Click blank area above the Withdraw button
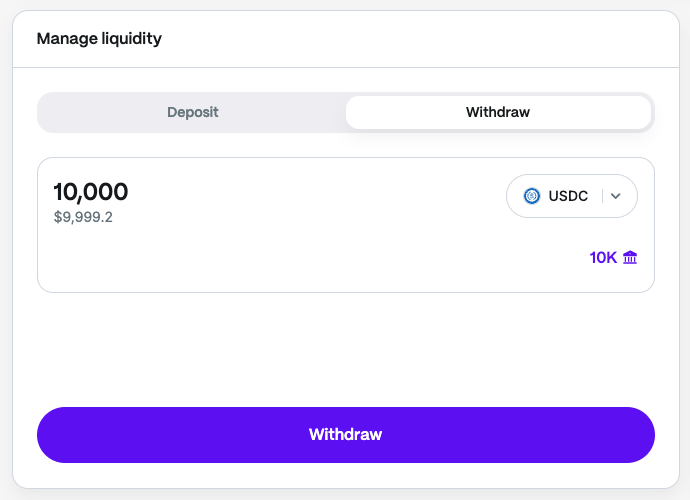Screen dimensions: 690x500 345,350
